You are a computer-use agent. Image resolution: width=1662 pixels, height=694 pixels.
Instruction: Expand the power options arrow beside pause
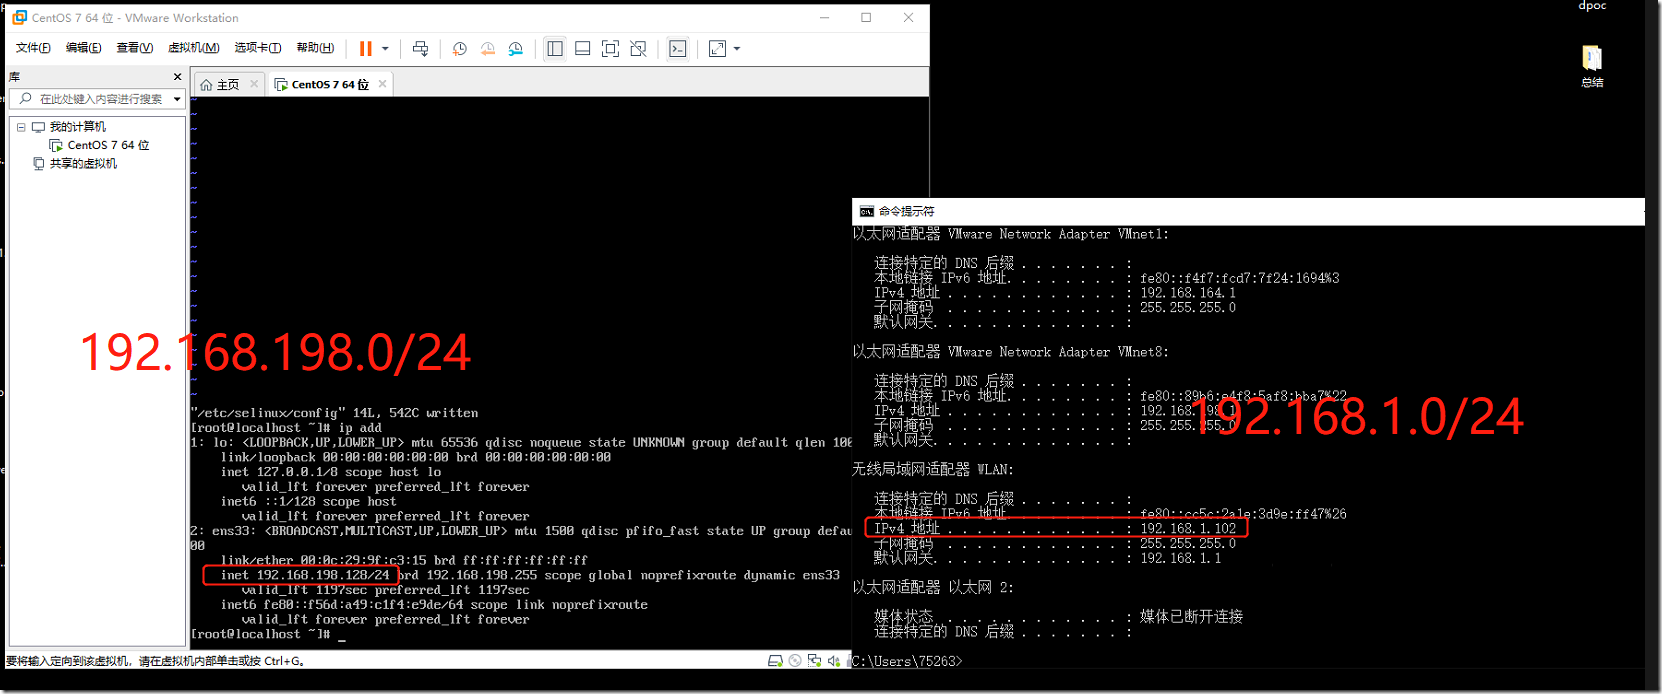pyautogui.click(x=385, y=48)
